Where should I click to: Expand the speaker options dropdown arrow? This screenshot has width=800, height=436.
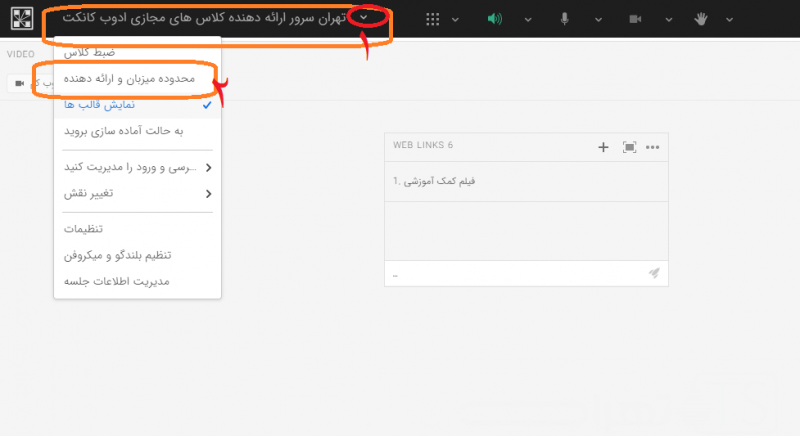click(528, 20)
